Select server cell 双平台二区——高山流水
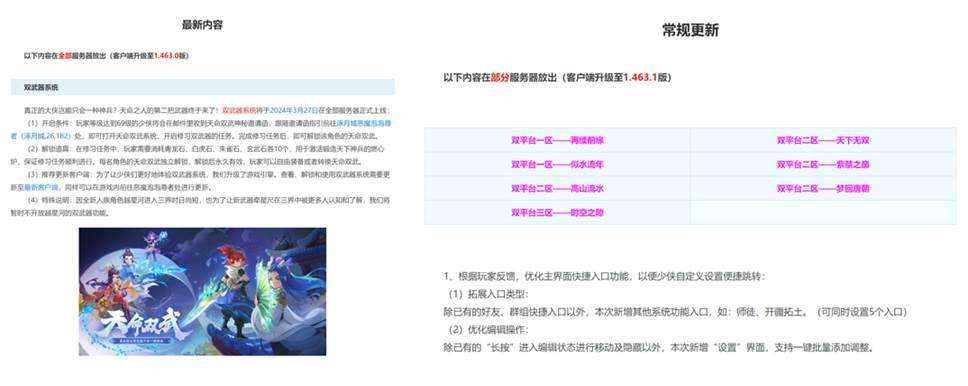The width and height of the screenshot is (968, 386). pyautogui.click(x=557, y=188)
